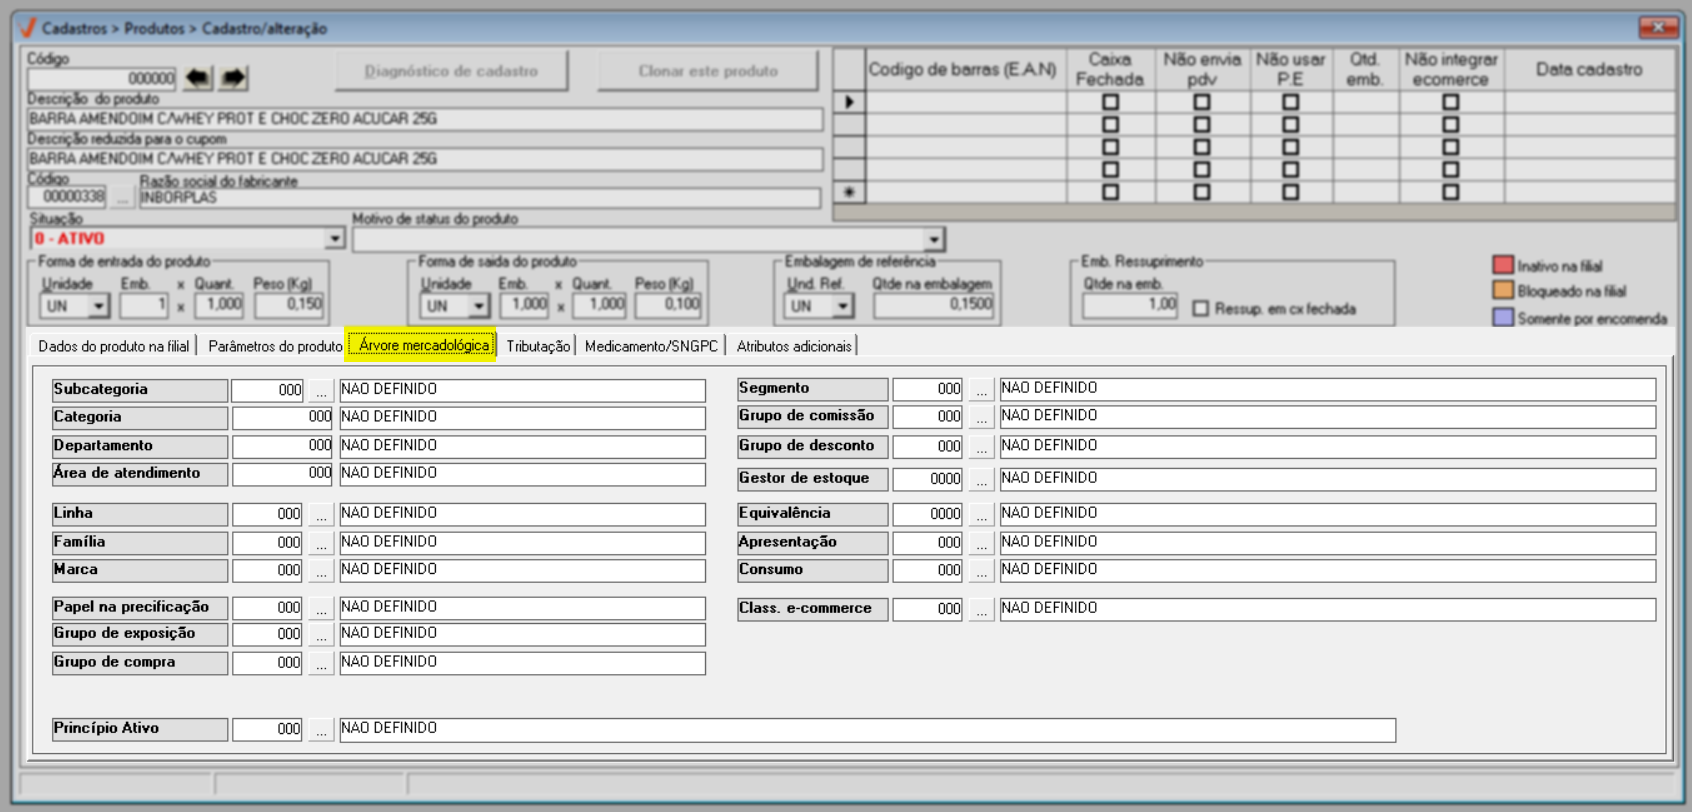Click Clonar este produto button

(708, 71)
